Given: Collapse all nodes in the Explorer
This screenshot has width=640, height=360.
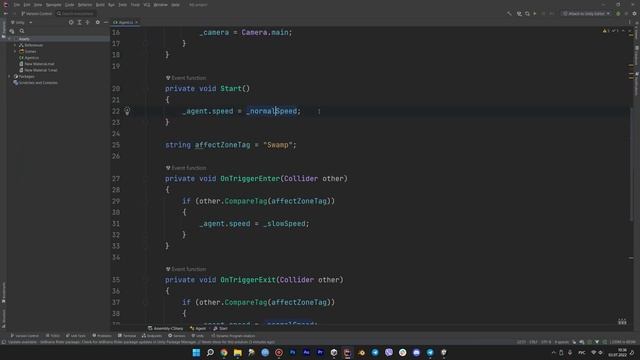Looking at the screenshot, I should click(x=87, y=22).
